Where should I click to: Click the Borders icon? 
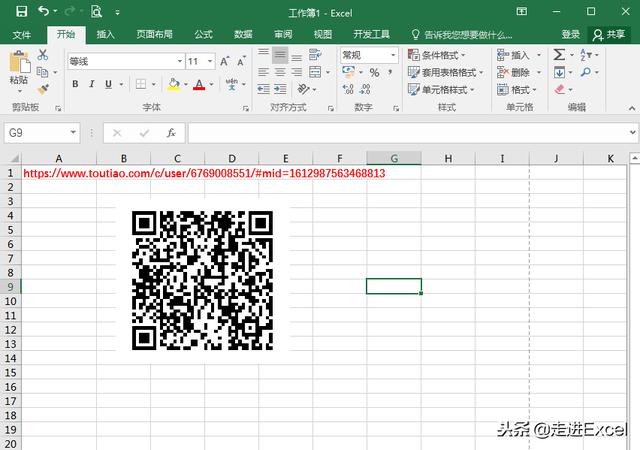[x=141, y=84]
